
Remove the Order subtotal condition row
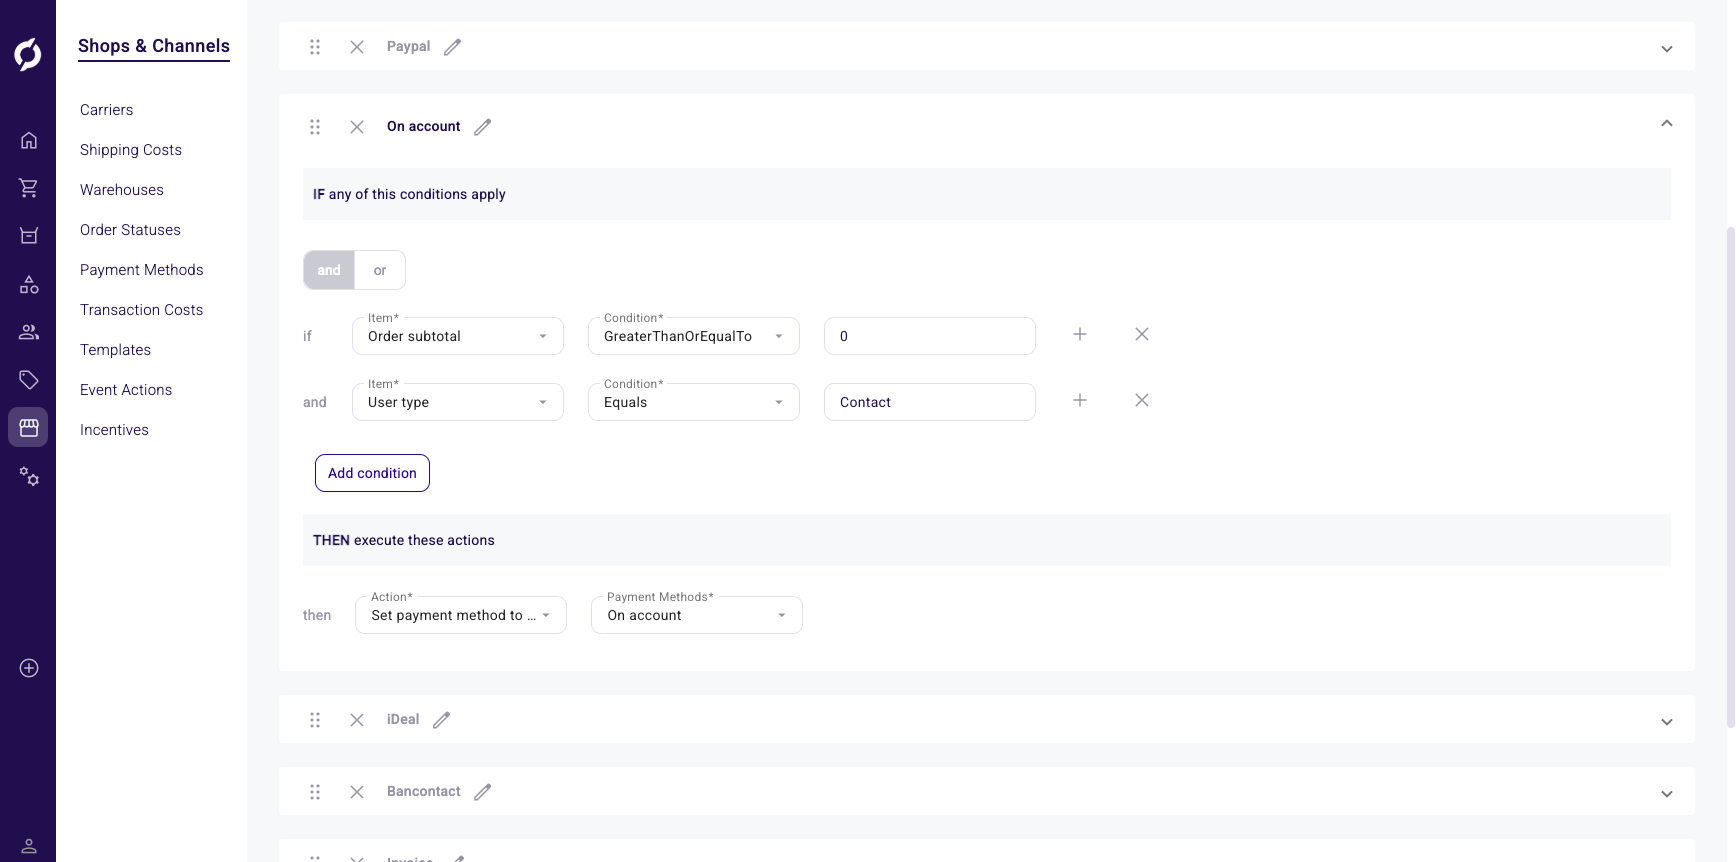coord(1142,334)
